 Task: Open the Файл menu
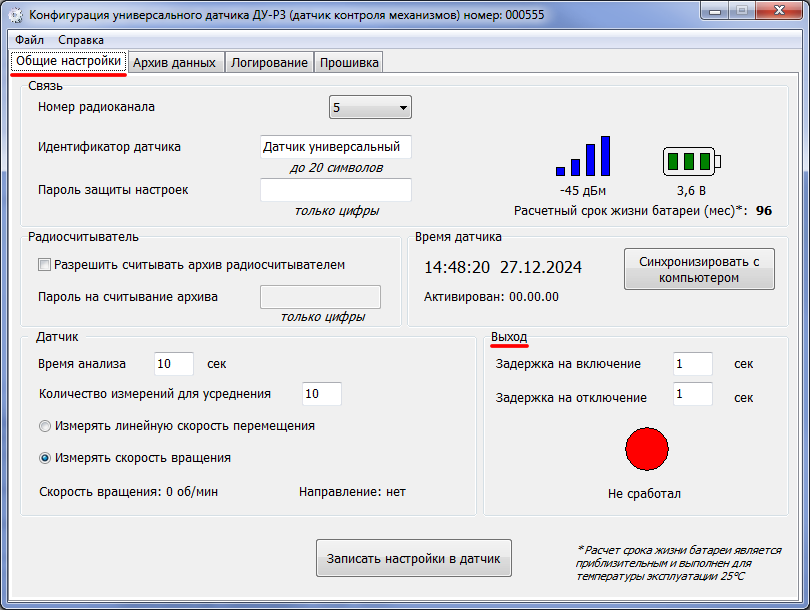pos(29,40)
